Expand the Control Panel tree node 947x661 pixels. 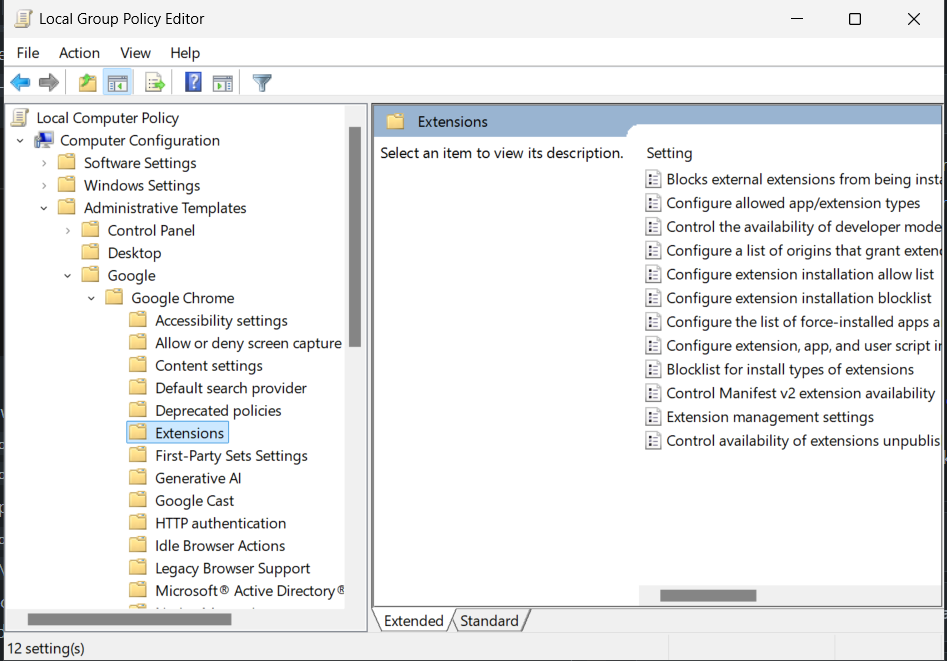pyautogui.click(x=68, y=231)
